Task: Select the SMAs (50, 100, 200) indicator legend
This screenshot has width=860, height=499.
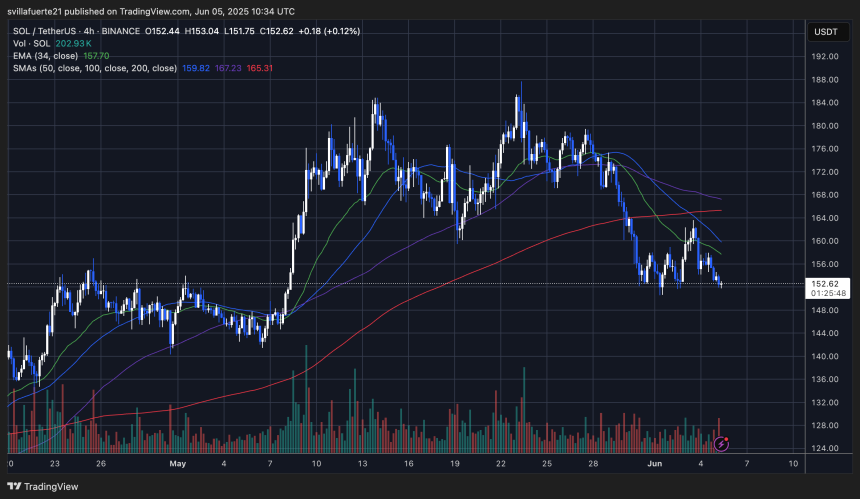Action: click(95, 68)
